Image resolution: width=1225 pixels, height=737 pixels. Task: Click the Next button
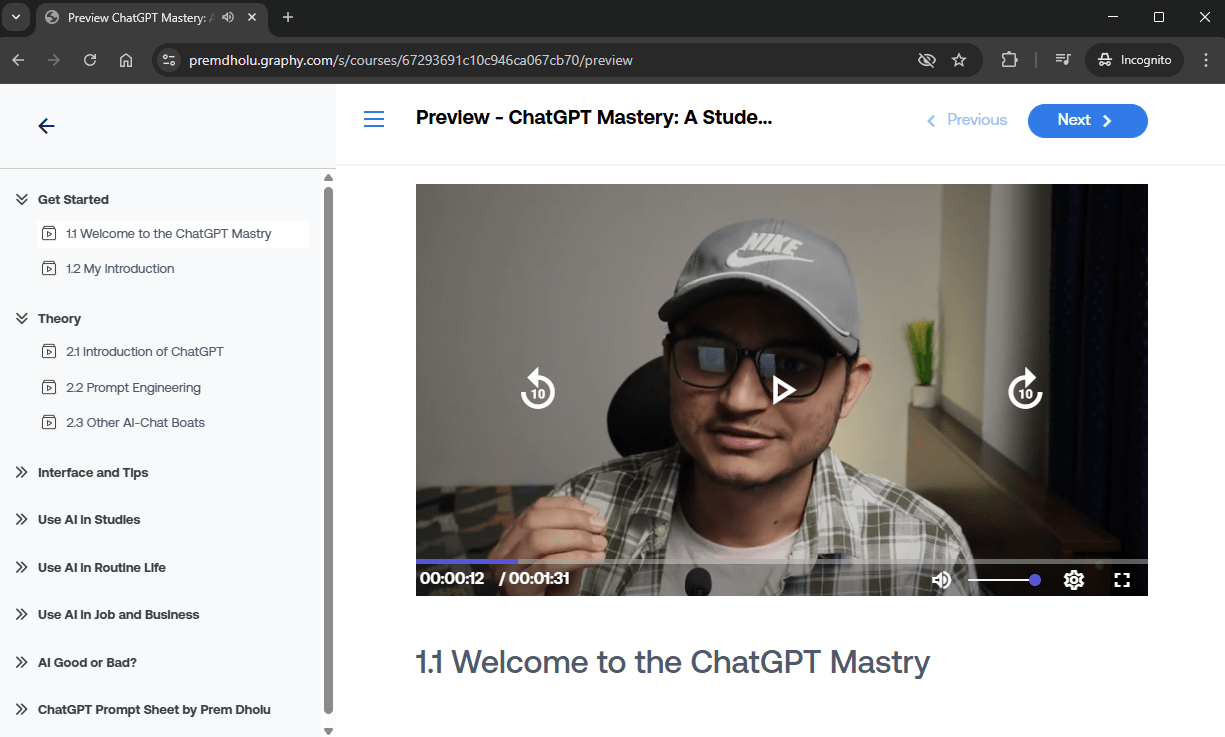tap(1087, 120)
